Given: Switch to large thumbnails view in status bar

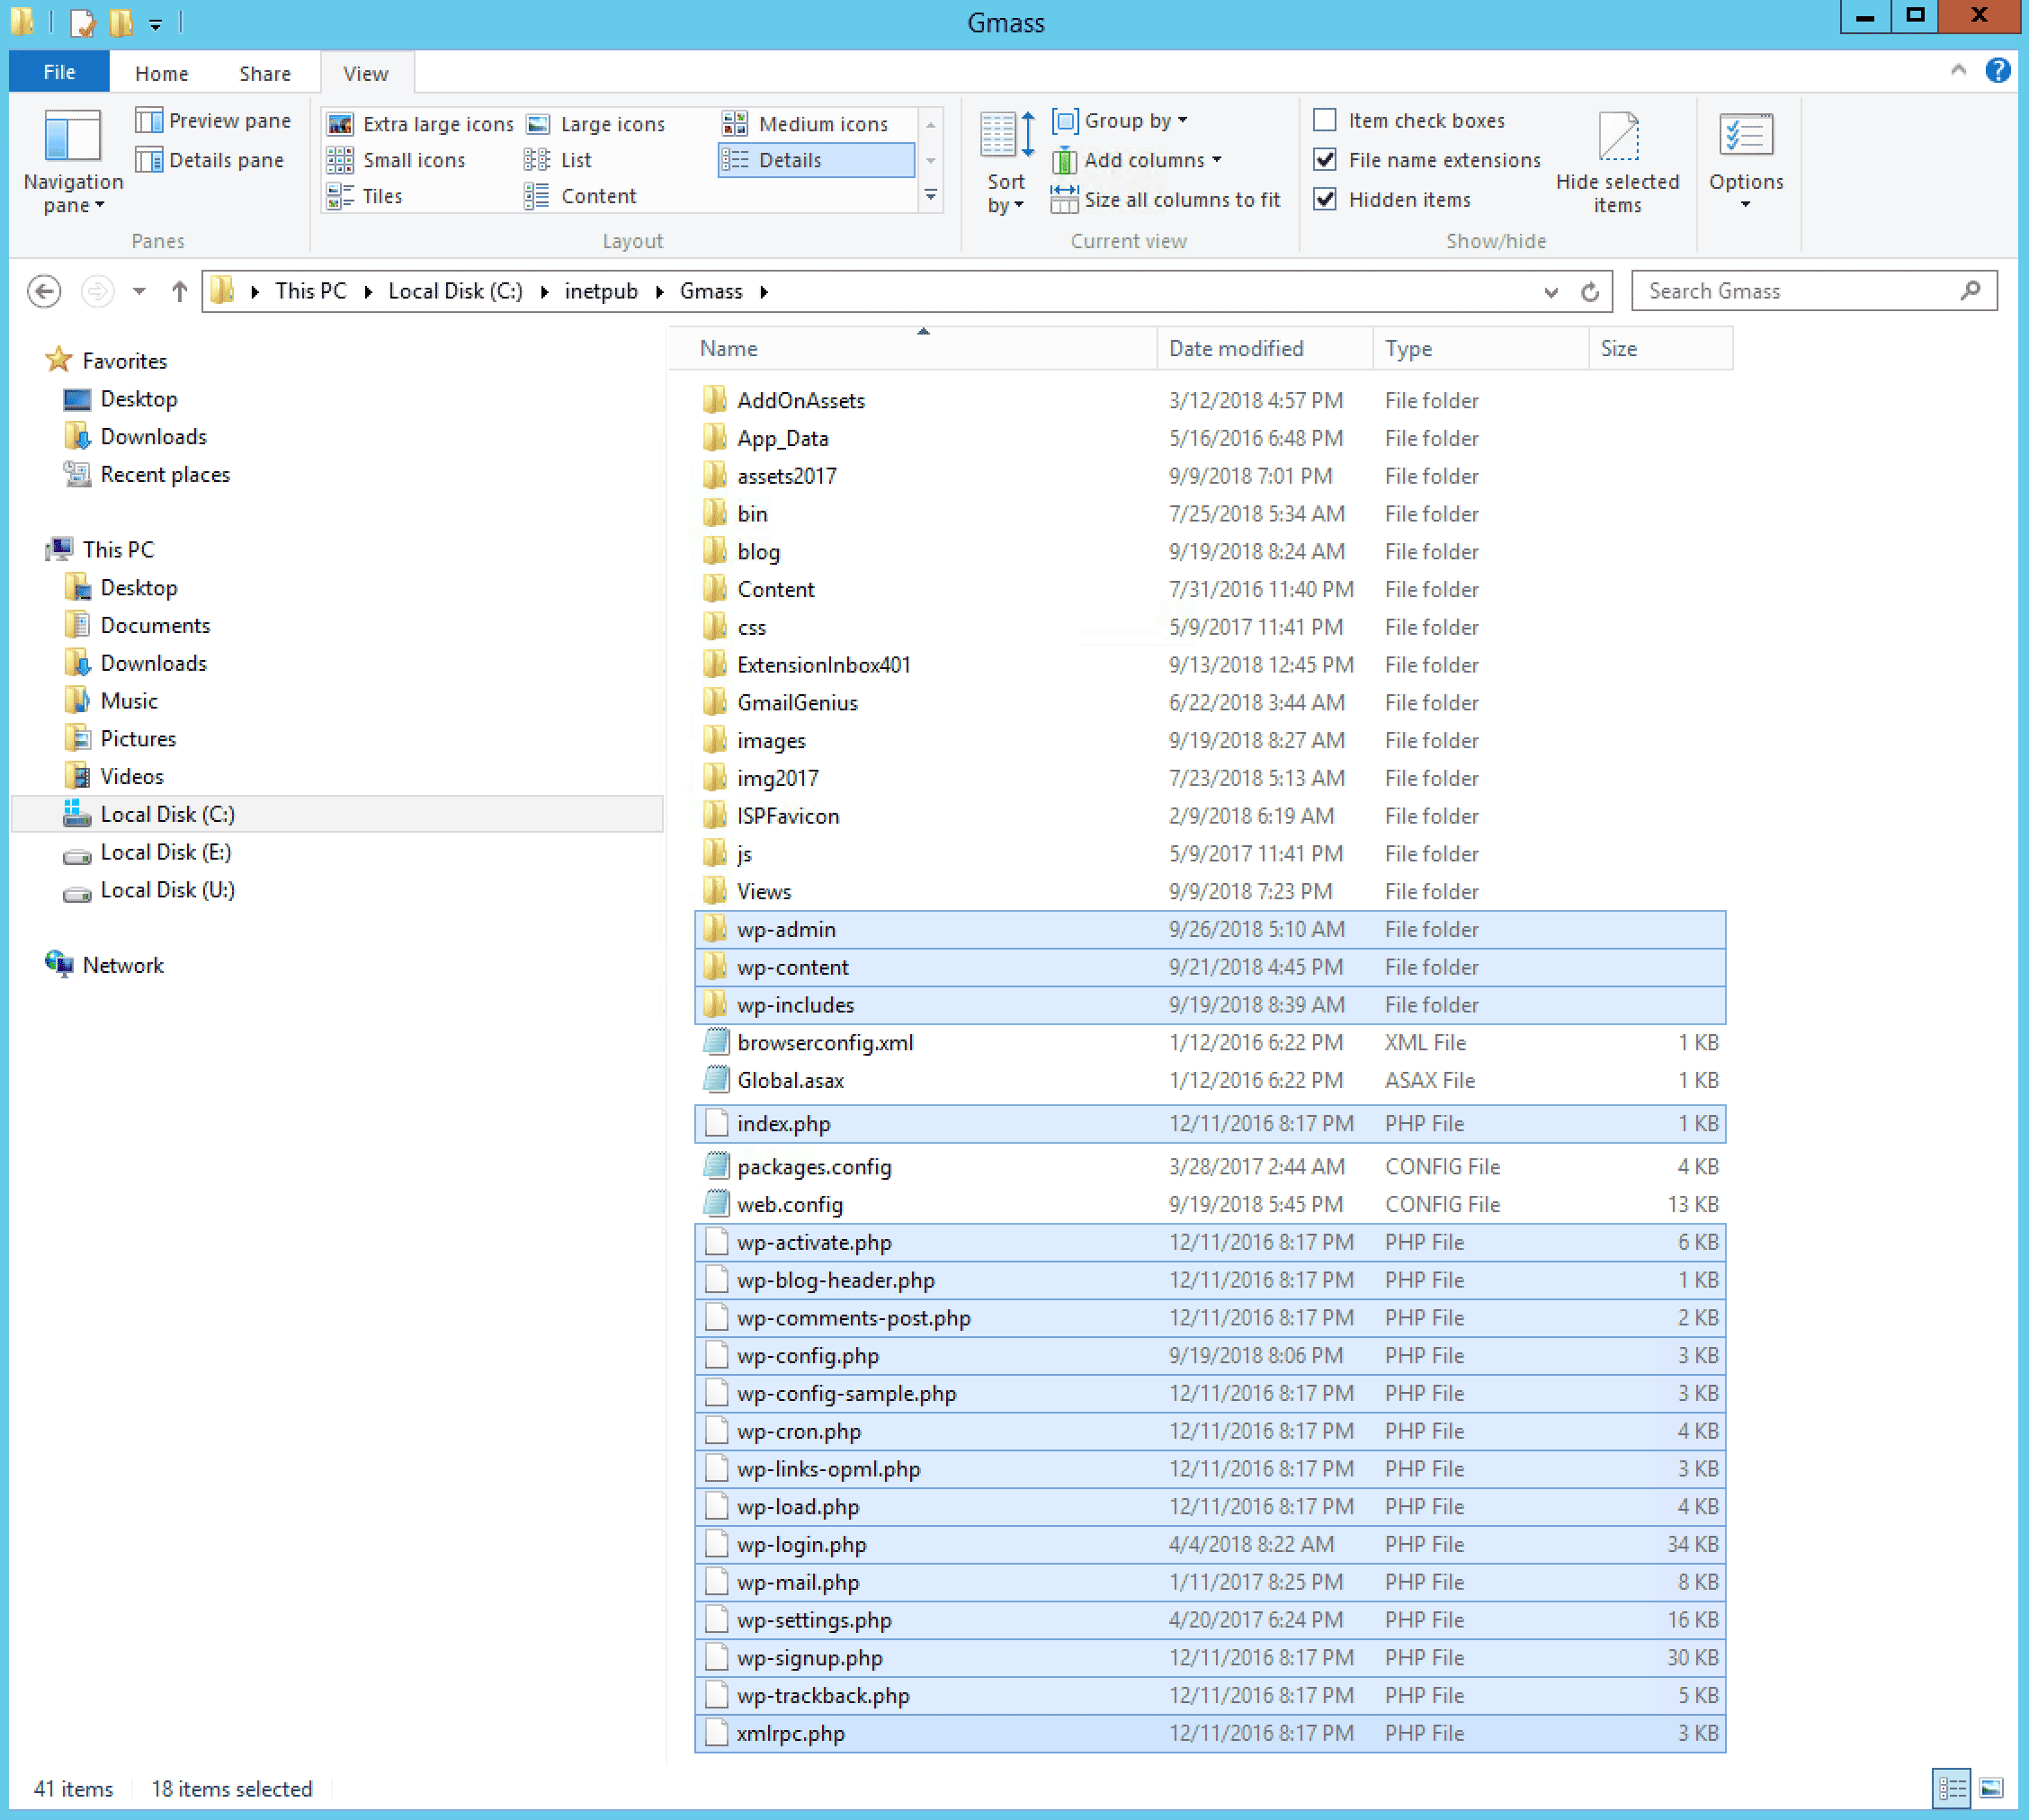Looking at the screenshot, I should [x=1991, y=1788].
